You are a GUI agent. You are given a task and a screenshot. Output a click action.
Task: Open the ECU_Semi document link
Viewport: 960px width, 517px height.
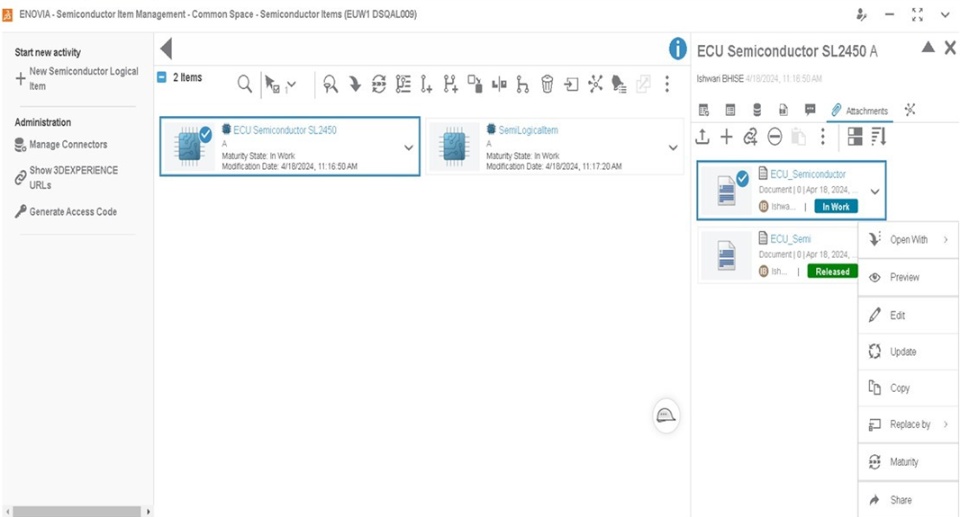(790, 239)
